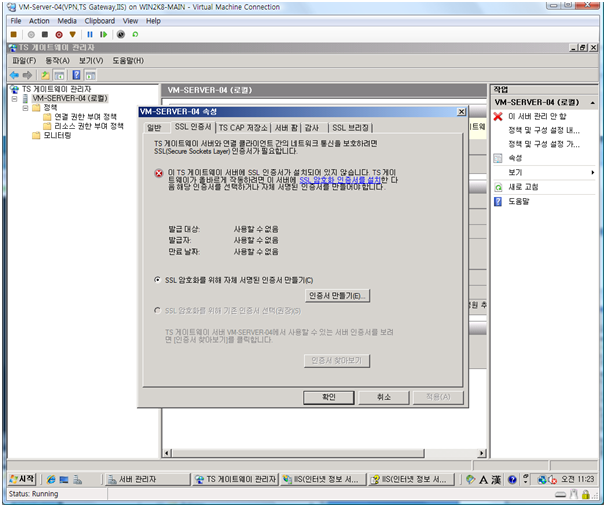Switch to 서버 관리자 taskbar window

147,480
